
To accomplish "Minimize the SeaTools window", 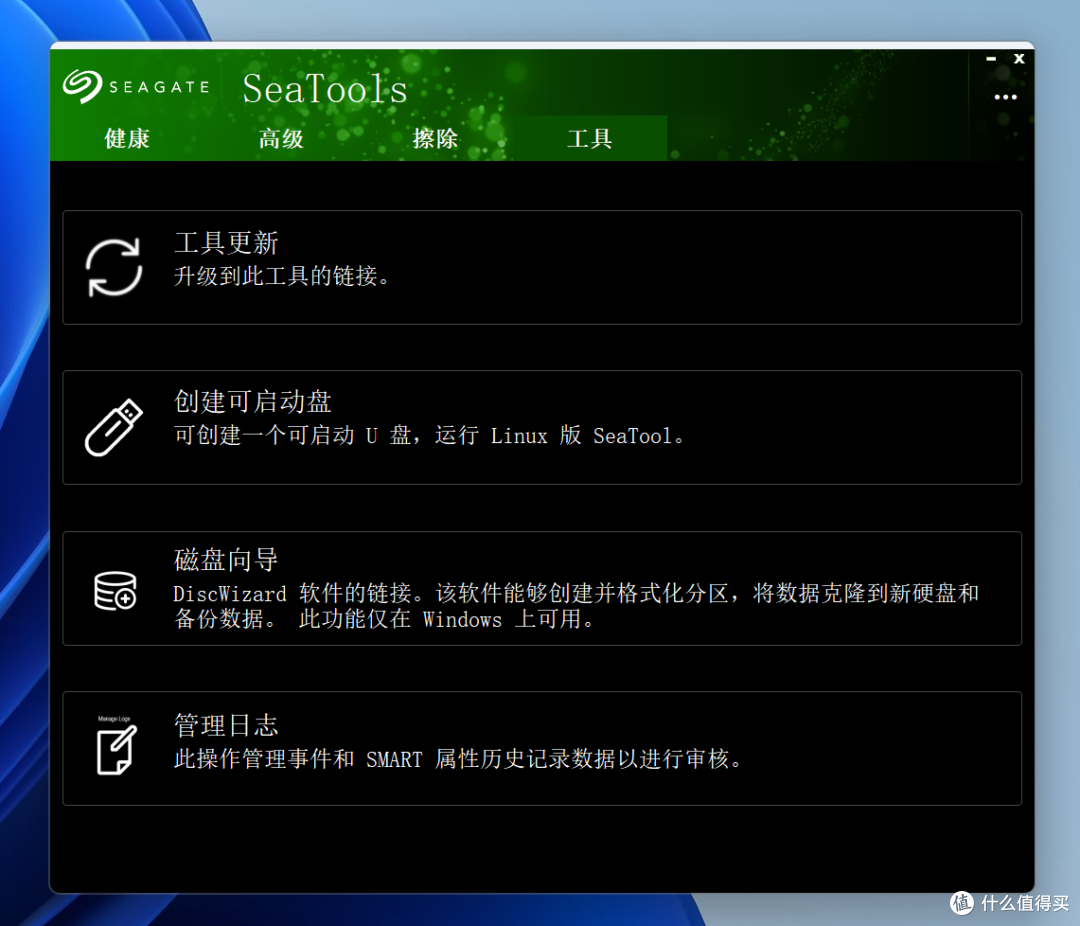I will pyautogui.click(x=990, y=59).
